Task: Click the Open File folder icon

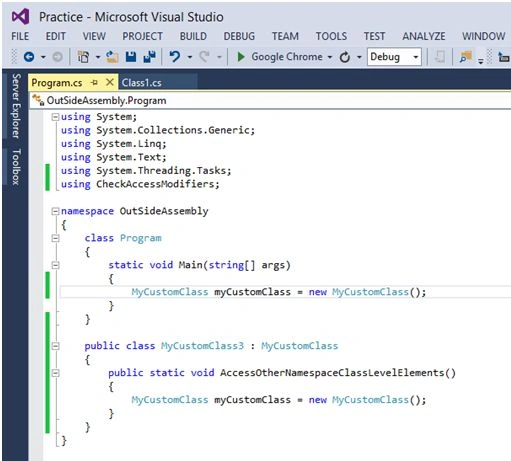Action: tap(112, 57)
